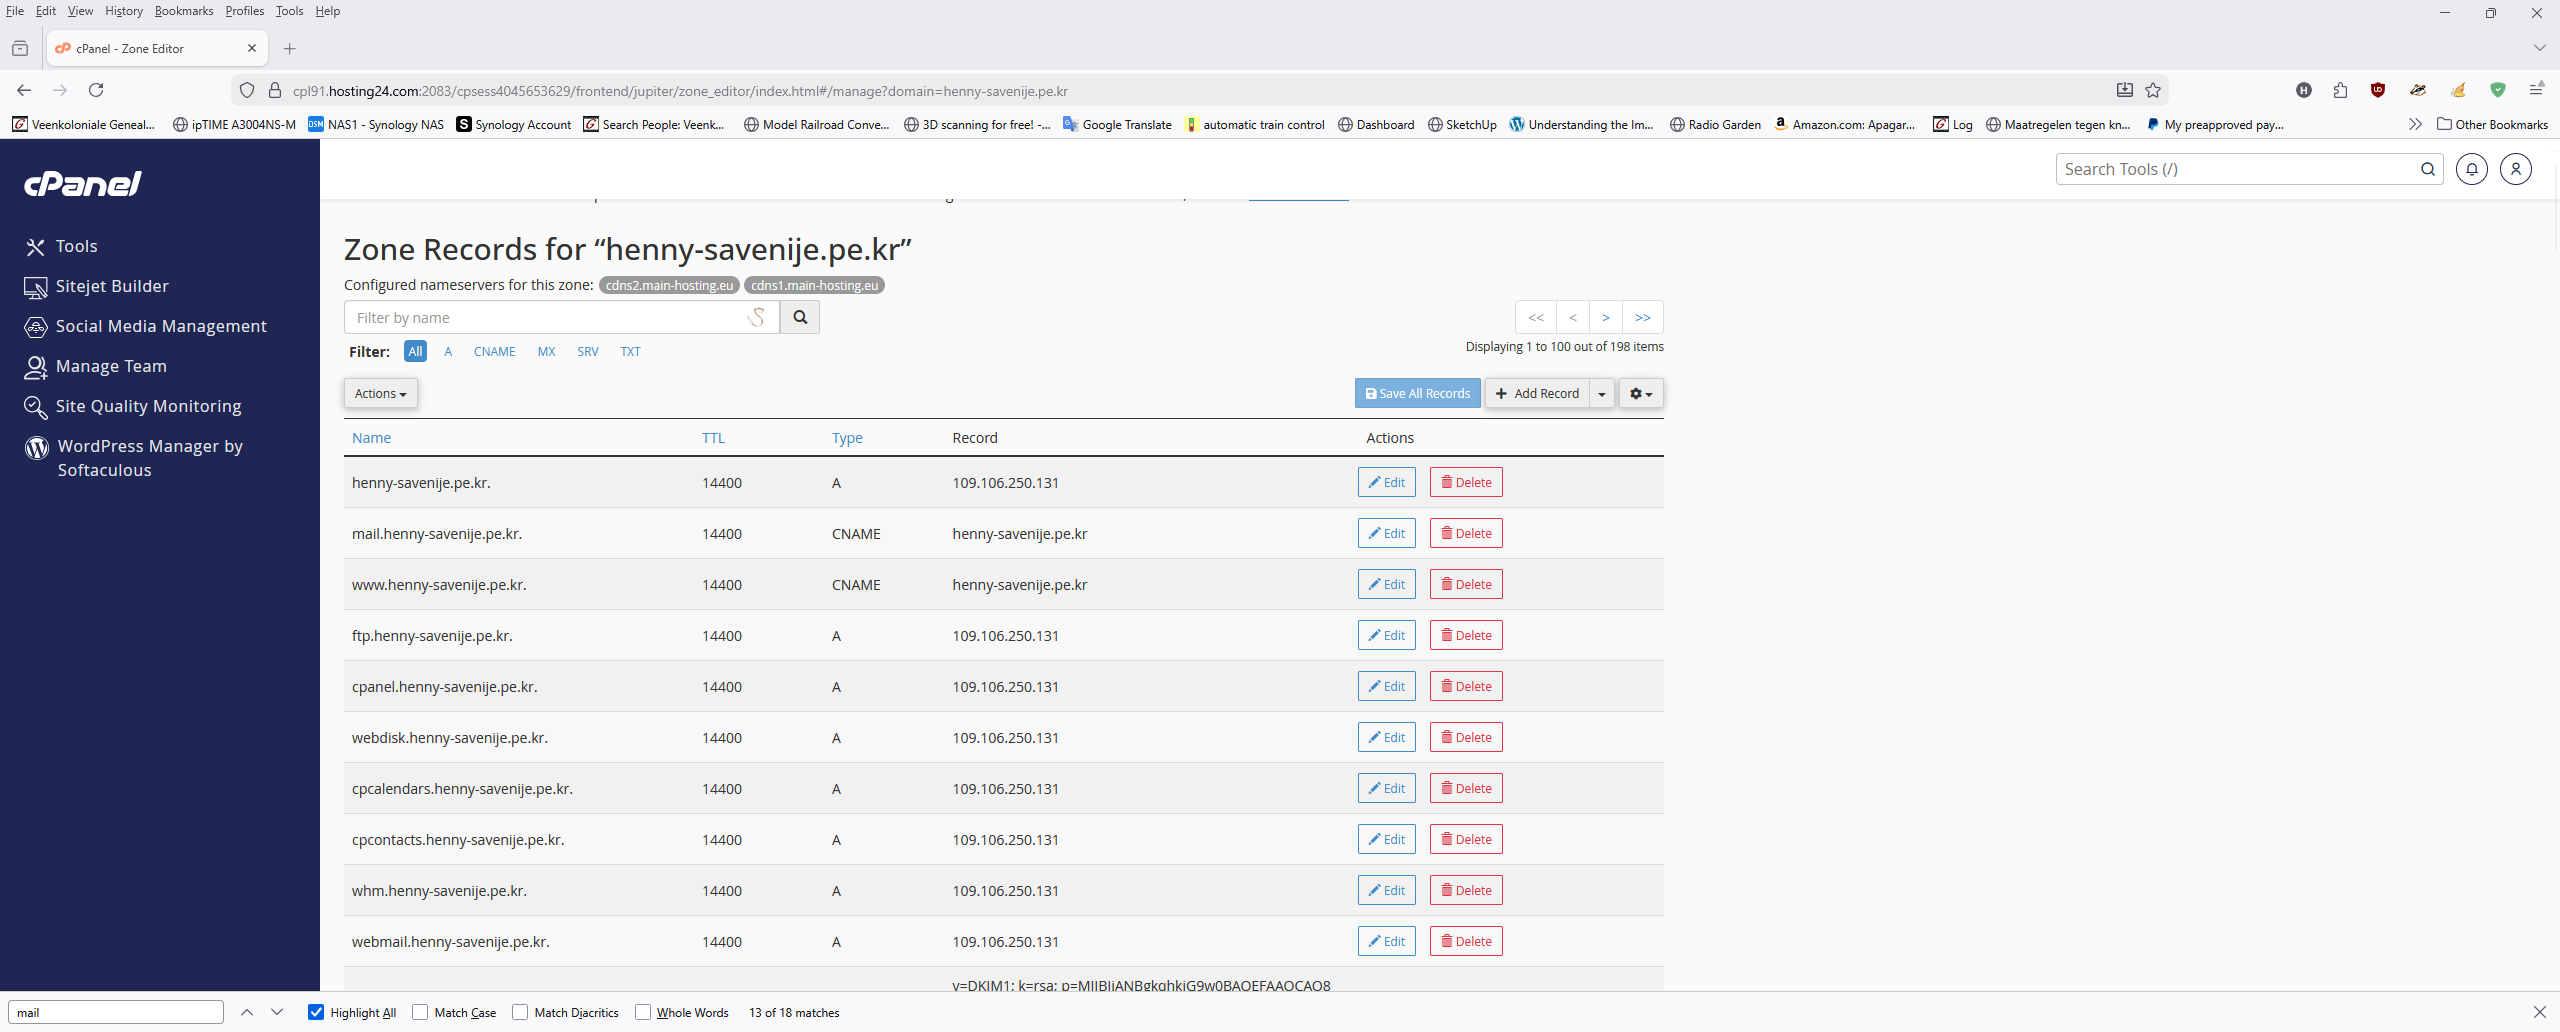Expand the Add Record dropdown arrow
This screenshot has width=2560, height=1032.
pos(1602,393)
